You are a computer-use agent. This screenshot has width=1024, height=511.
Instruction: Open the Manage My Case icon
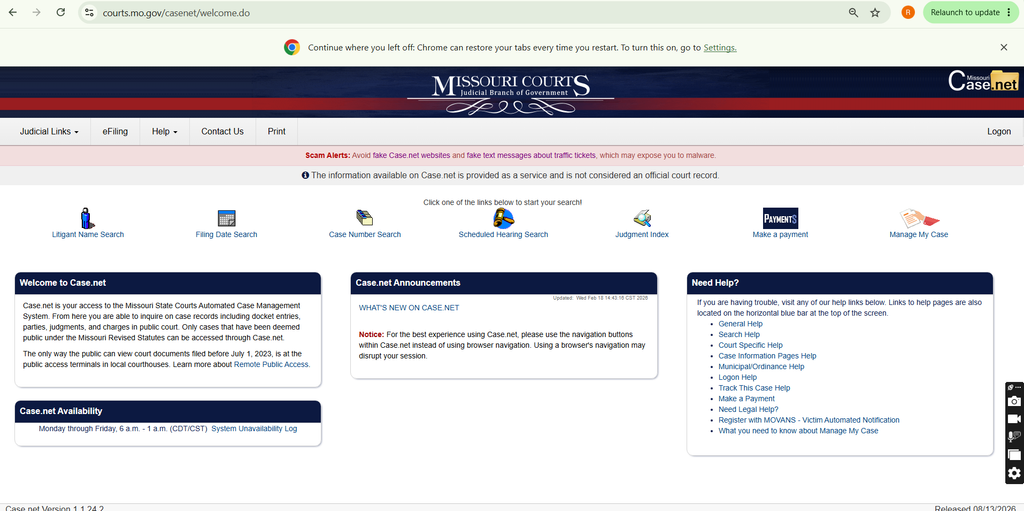click(x=918, y=218)
